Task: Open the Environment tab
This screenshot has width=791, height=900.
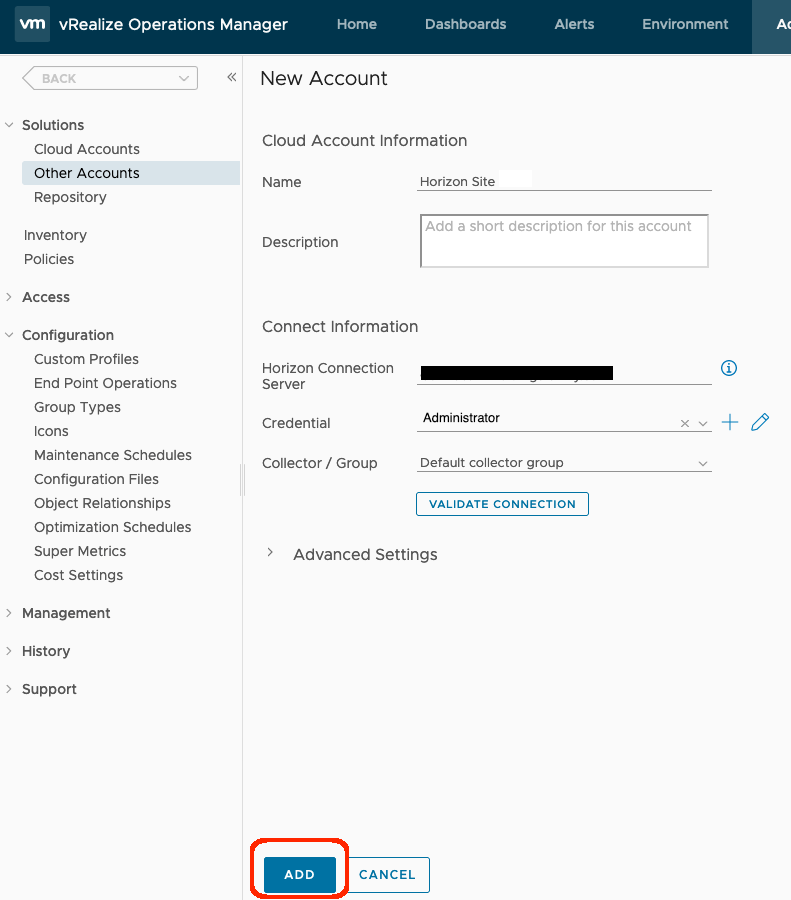Action: 685,24
